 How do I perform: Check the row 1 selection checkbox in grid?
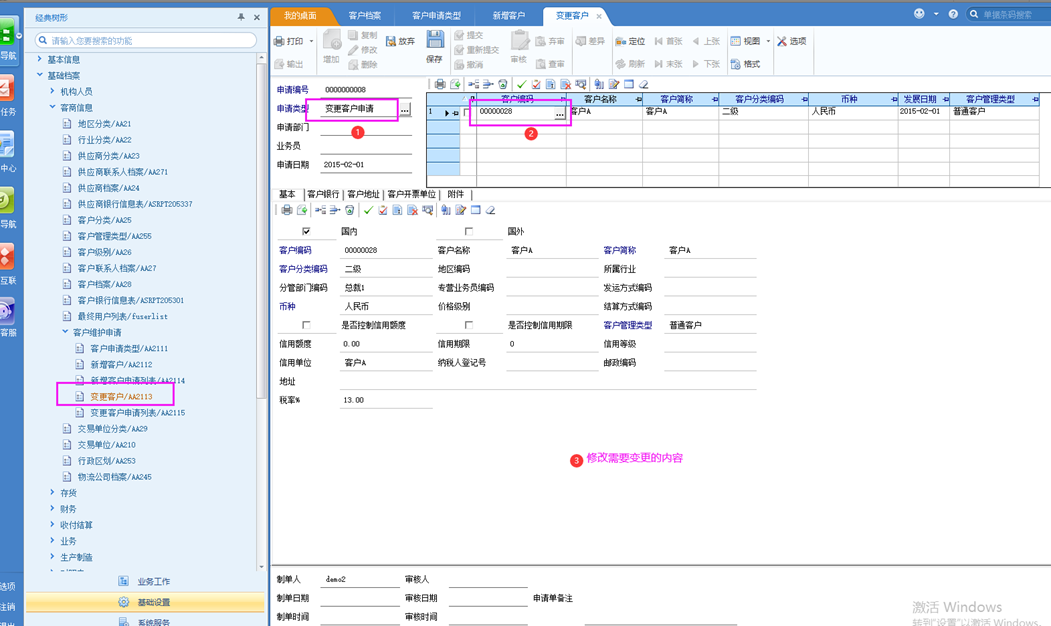click(x=467, y=113)
